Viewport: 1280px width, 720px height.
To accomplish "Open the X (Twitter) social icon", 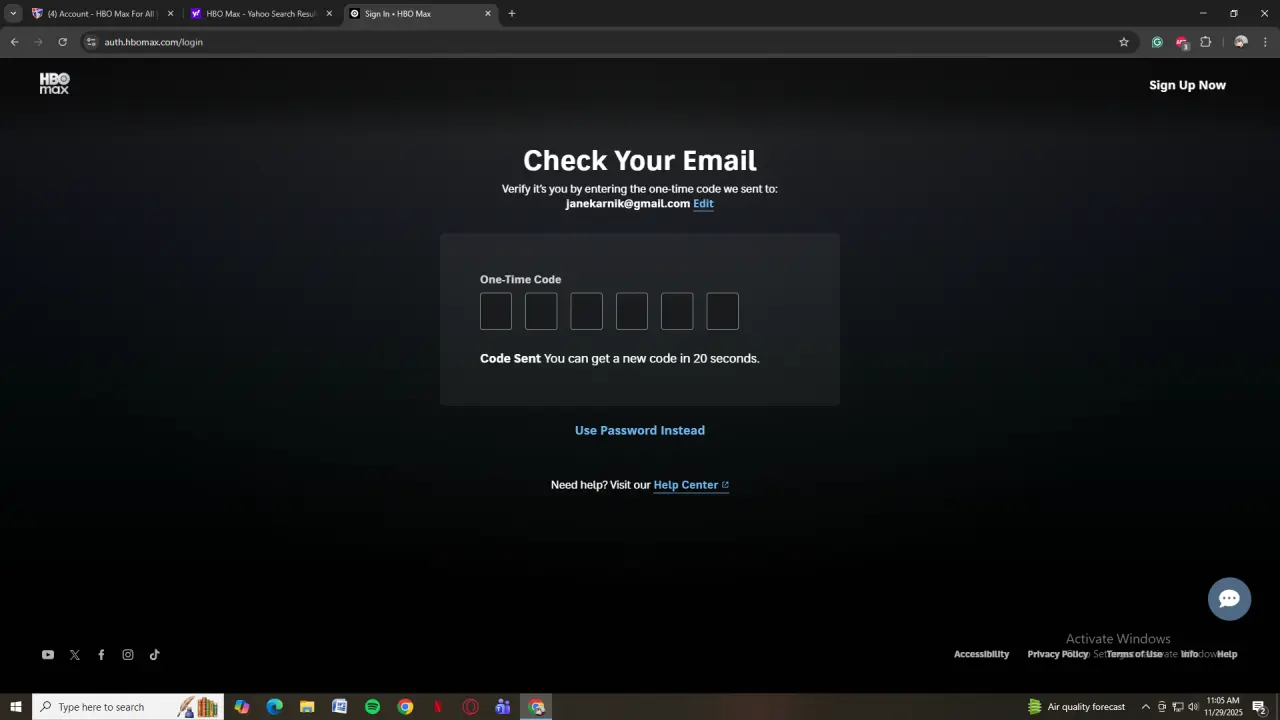I will tap(74, 655).
